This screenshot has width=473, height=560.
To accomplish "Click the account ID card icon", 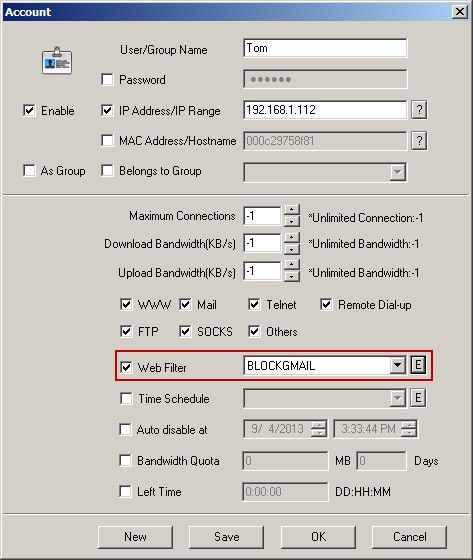I will (57, 61).
